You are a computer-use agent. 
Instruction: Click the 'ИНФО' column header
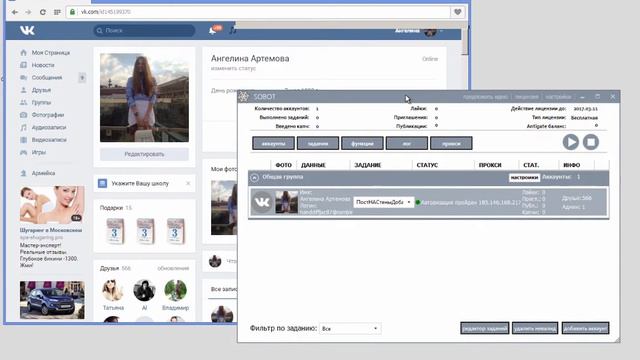(571, 165)
